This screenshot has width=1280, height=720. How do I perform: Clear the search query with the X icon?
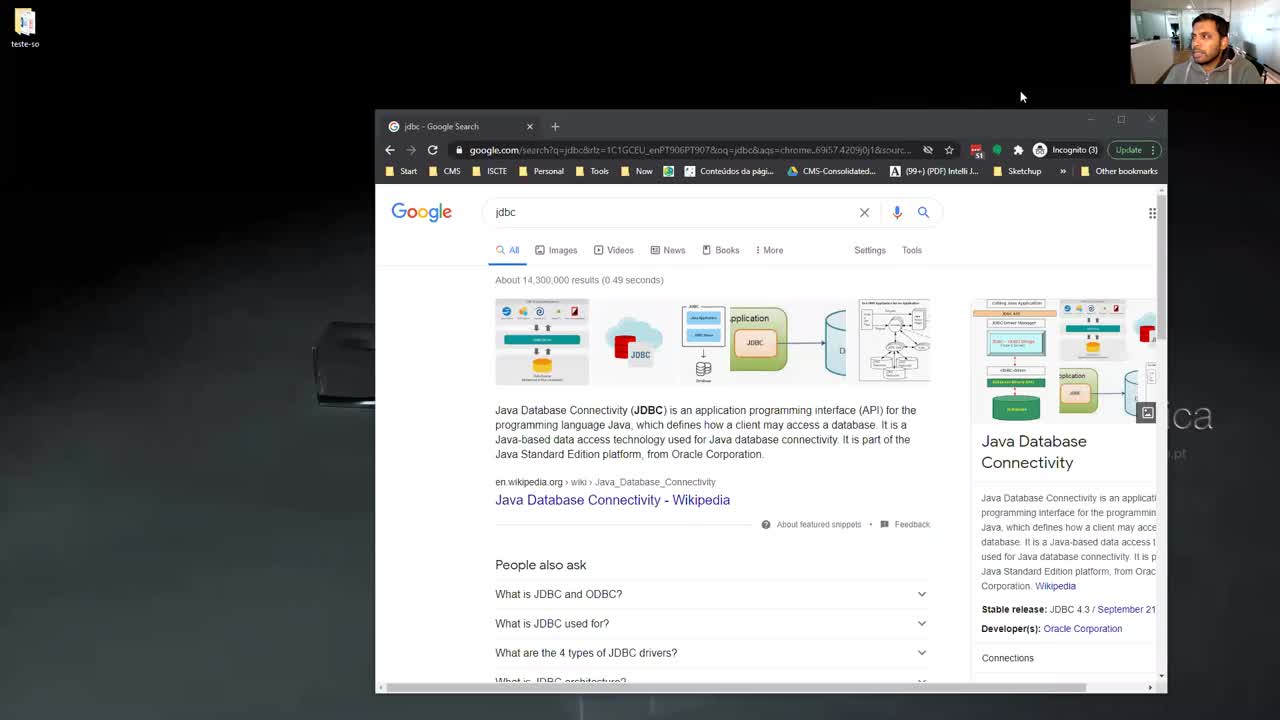(864, 212)
